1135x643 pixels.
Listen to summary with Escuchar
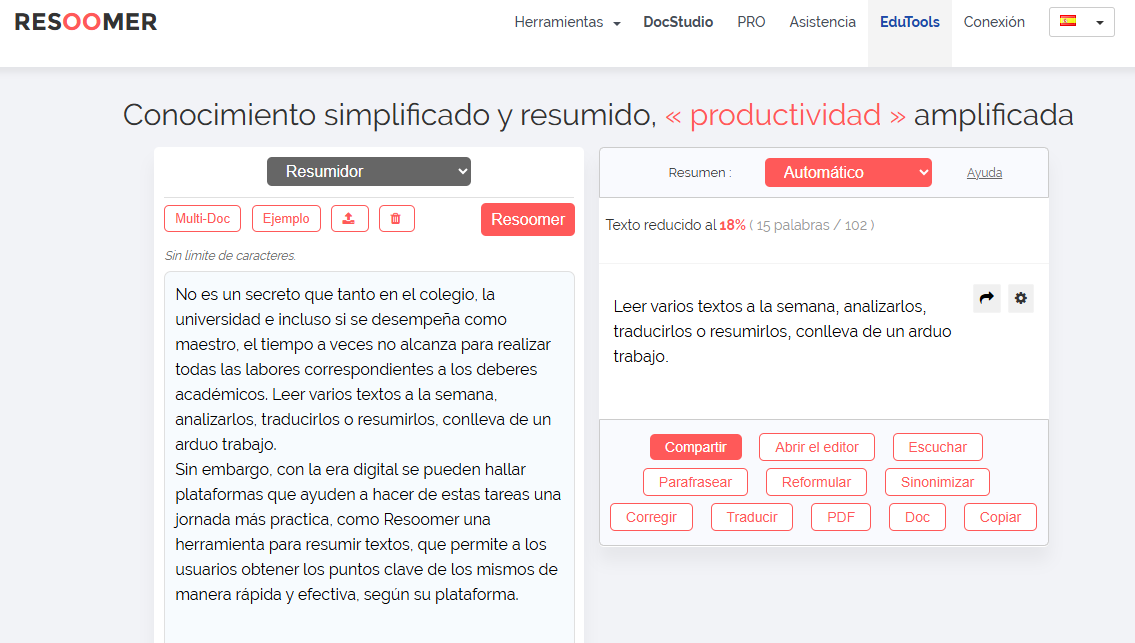[937, 447]
